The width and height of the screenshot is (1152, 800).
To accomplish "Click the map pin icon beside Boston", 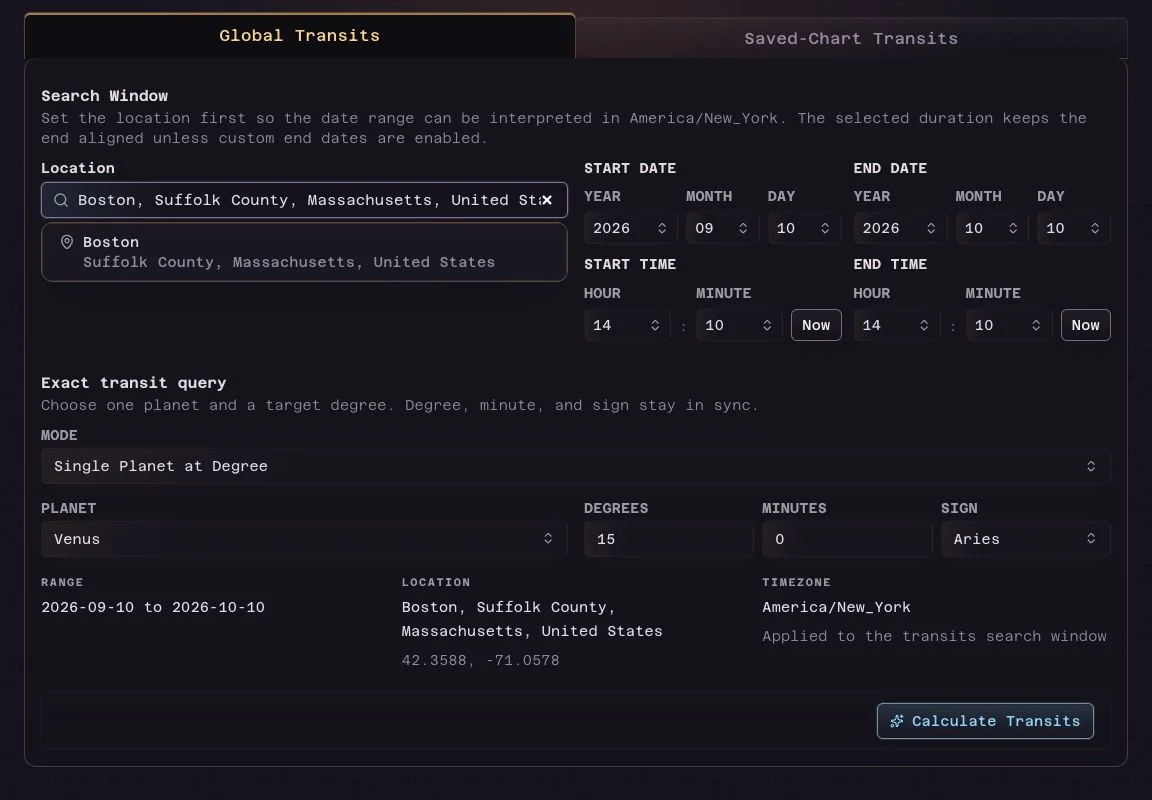I will [67, 242].
